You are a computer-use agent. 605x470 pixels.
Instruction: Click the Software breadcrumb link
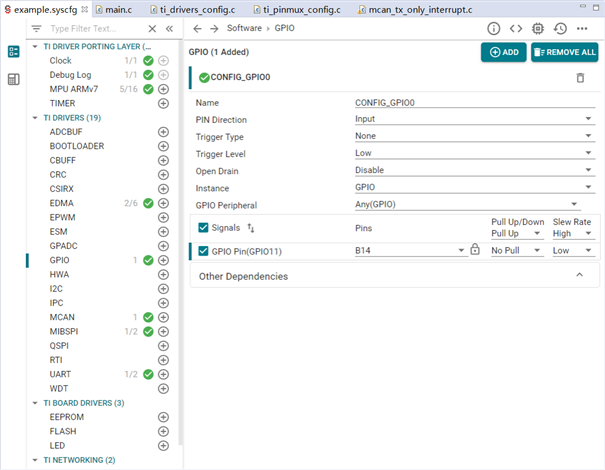click(x=244, y=28)
